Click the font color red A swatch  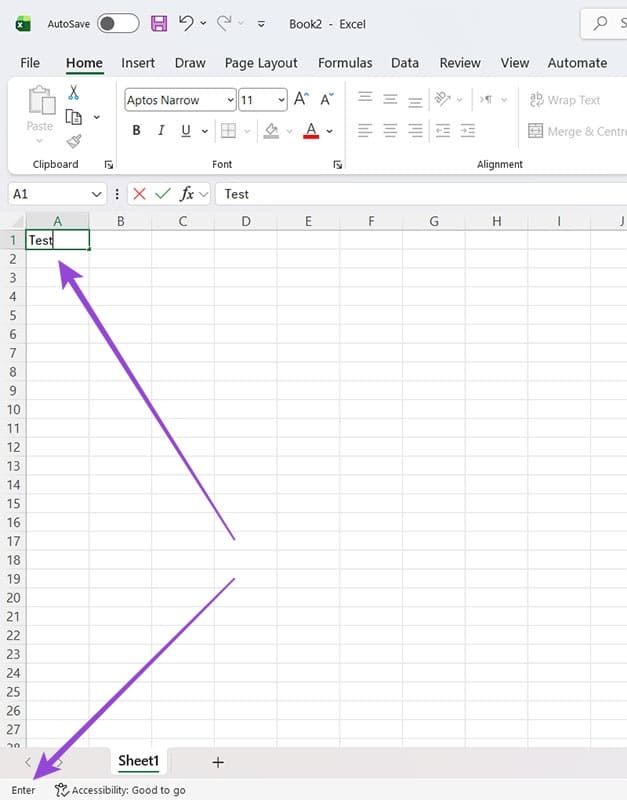click(311, 131)
